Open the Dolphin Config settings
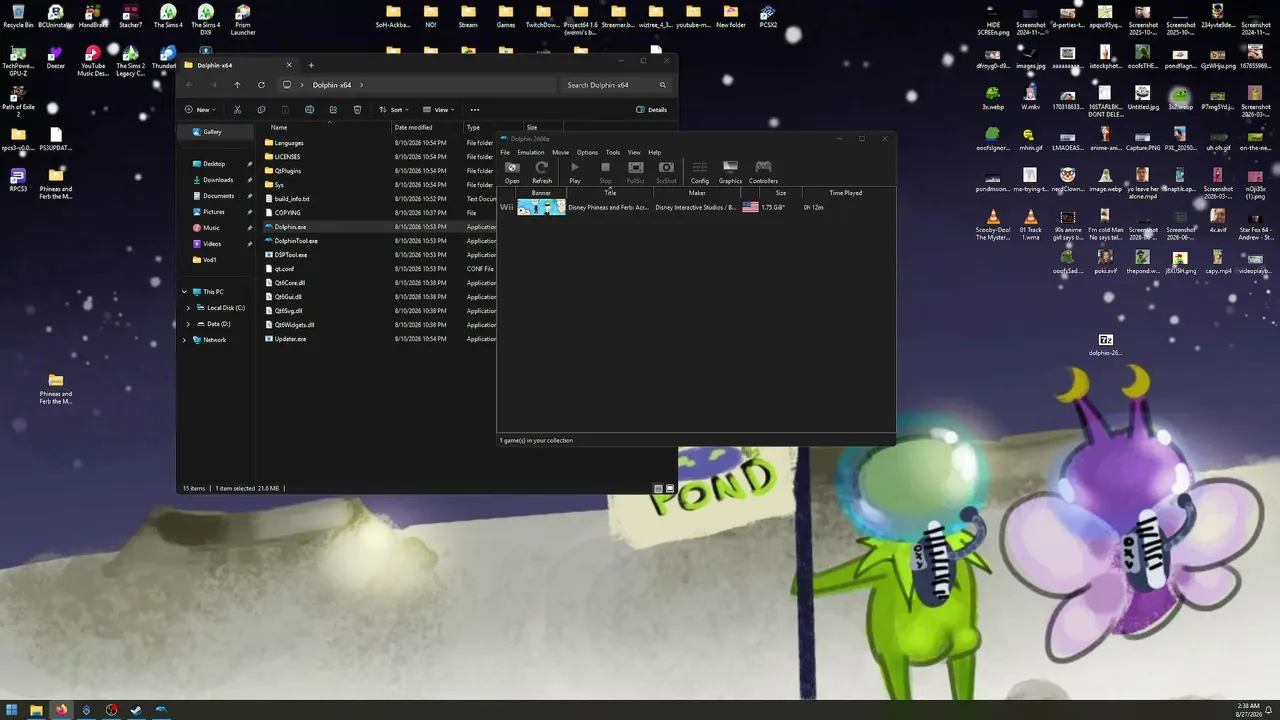This screenshot has height=720, width=1280. [700, 172]
